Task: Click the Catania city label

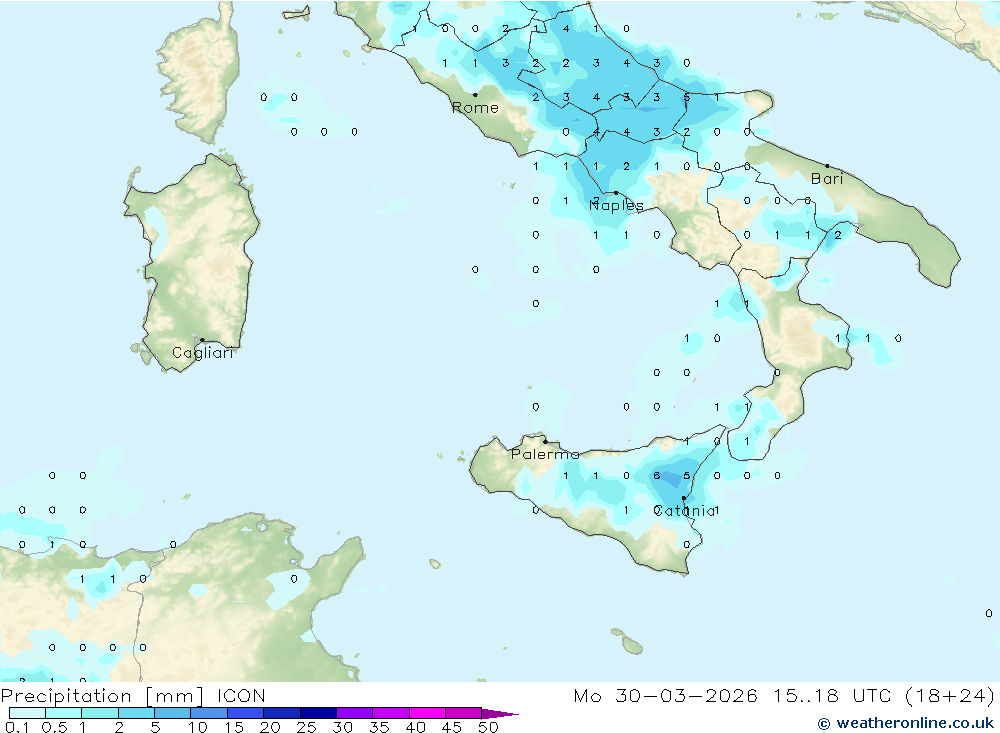Action: pyautogui.click(x=685, y=511)
